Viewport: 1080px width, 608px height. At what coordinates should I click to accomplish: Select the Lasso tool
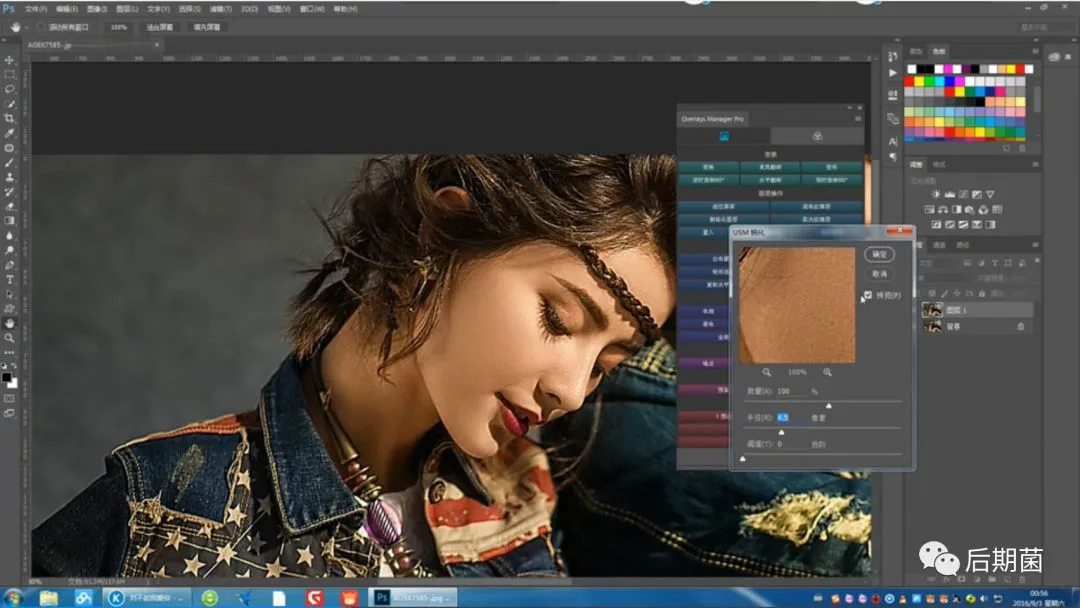click(9, 89)
